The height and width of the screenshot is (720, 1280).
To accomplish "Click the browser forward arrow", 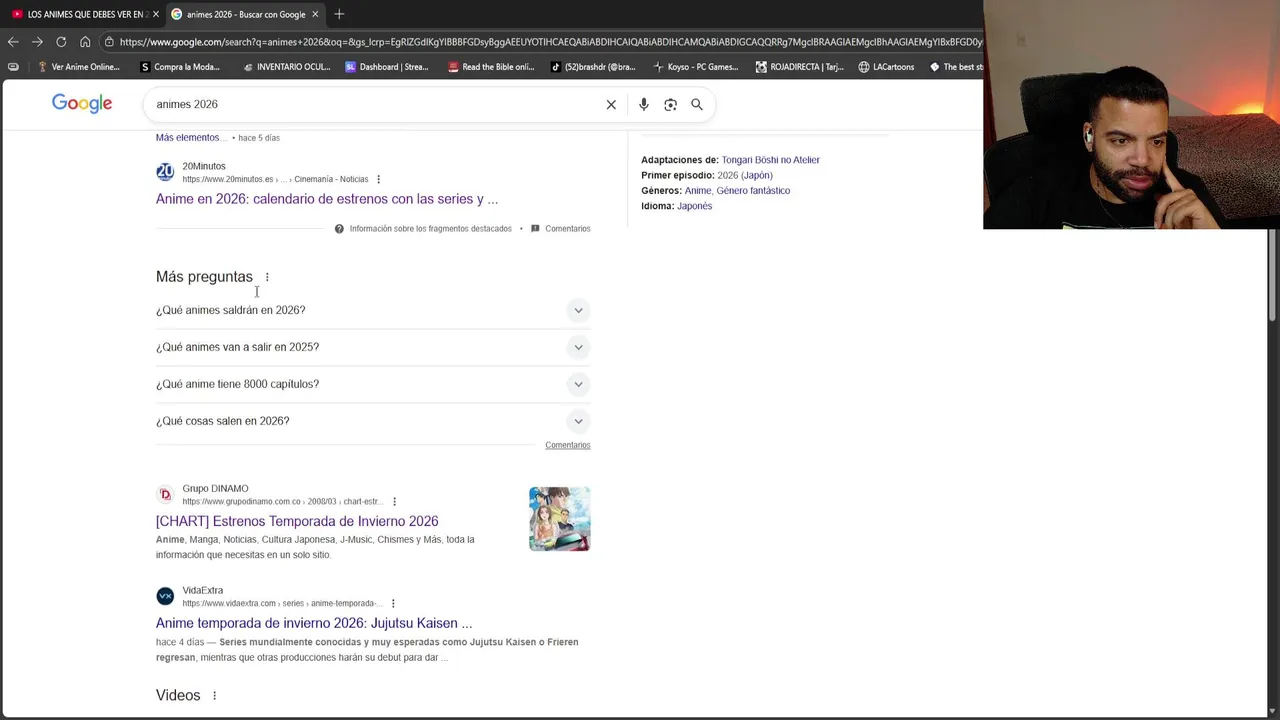I will click(37, 42).
